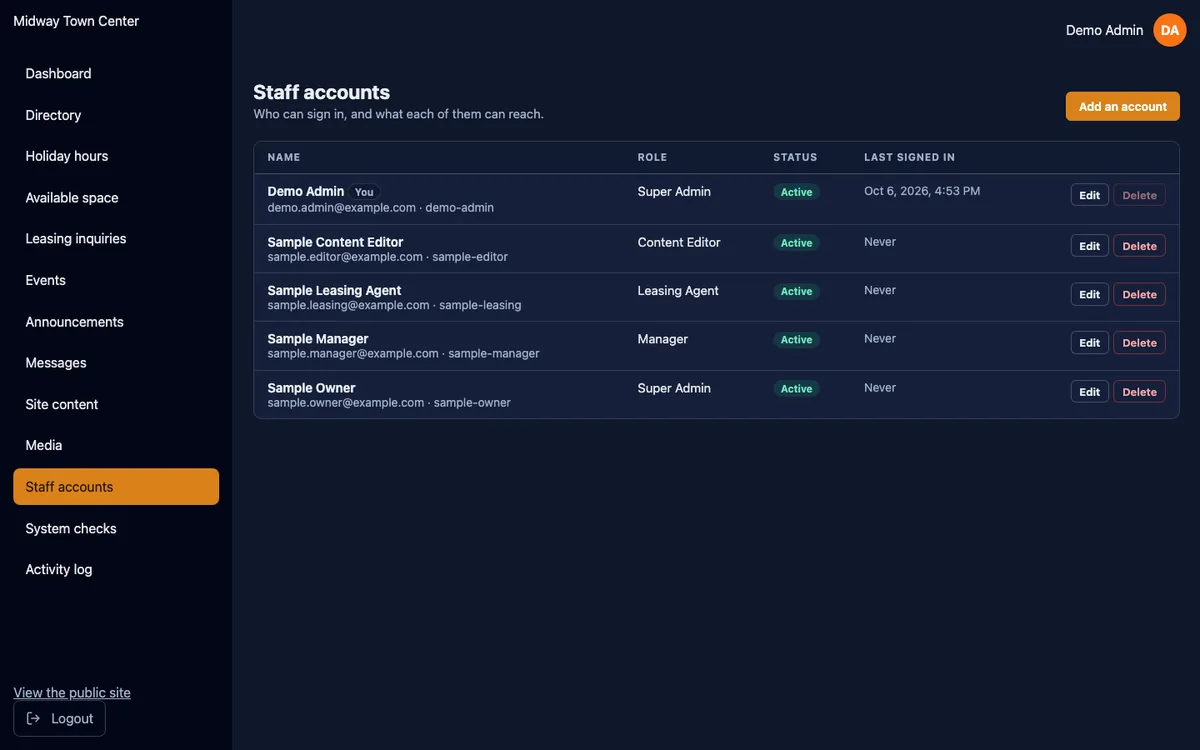Click Active badge for Sample Leasing Agent

pos(796,291)
